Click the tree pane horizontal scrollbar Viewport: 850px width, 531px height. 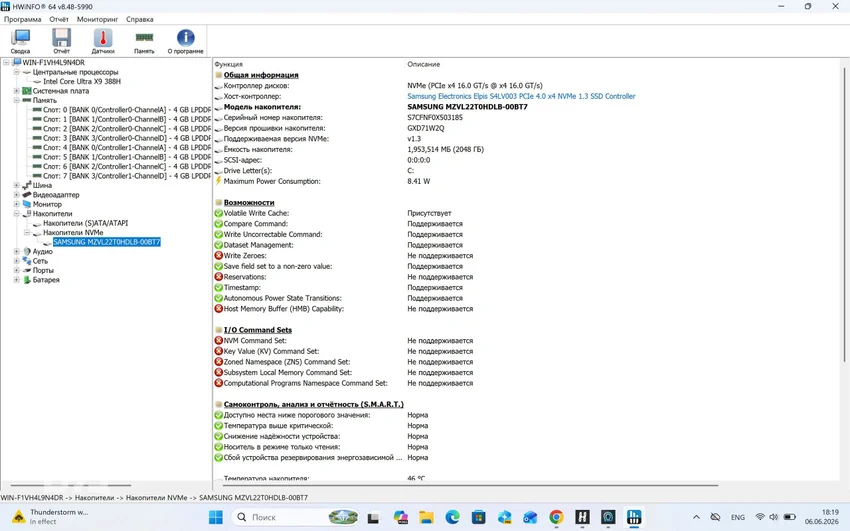[70, 485]
